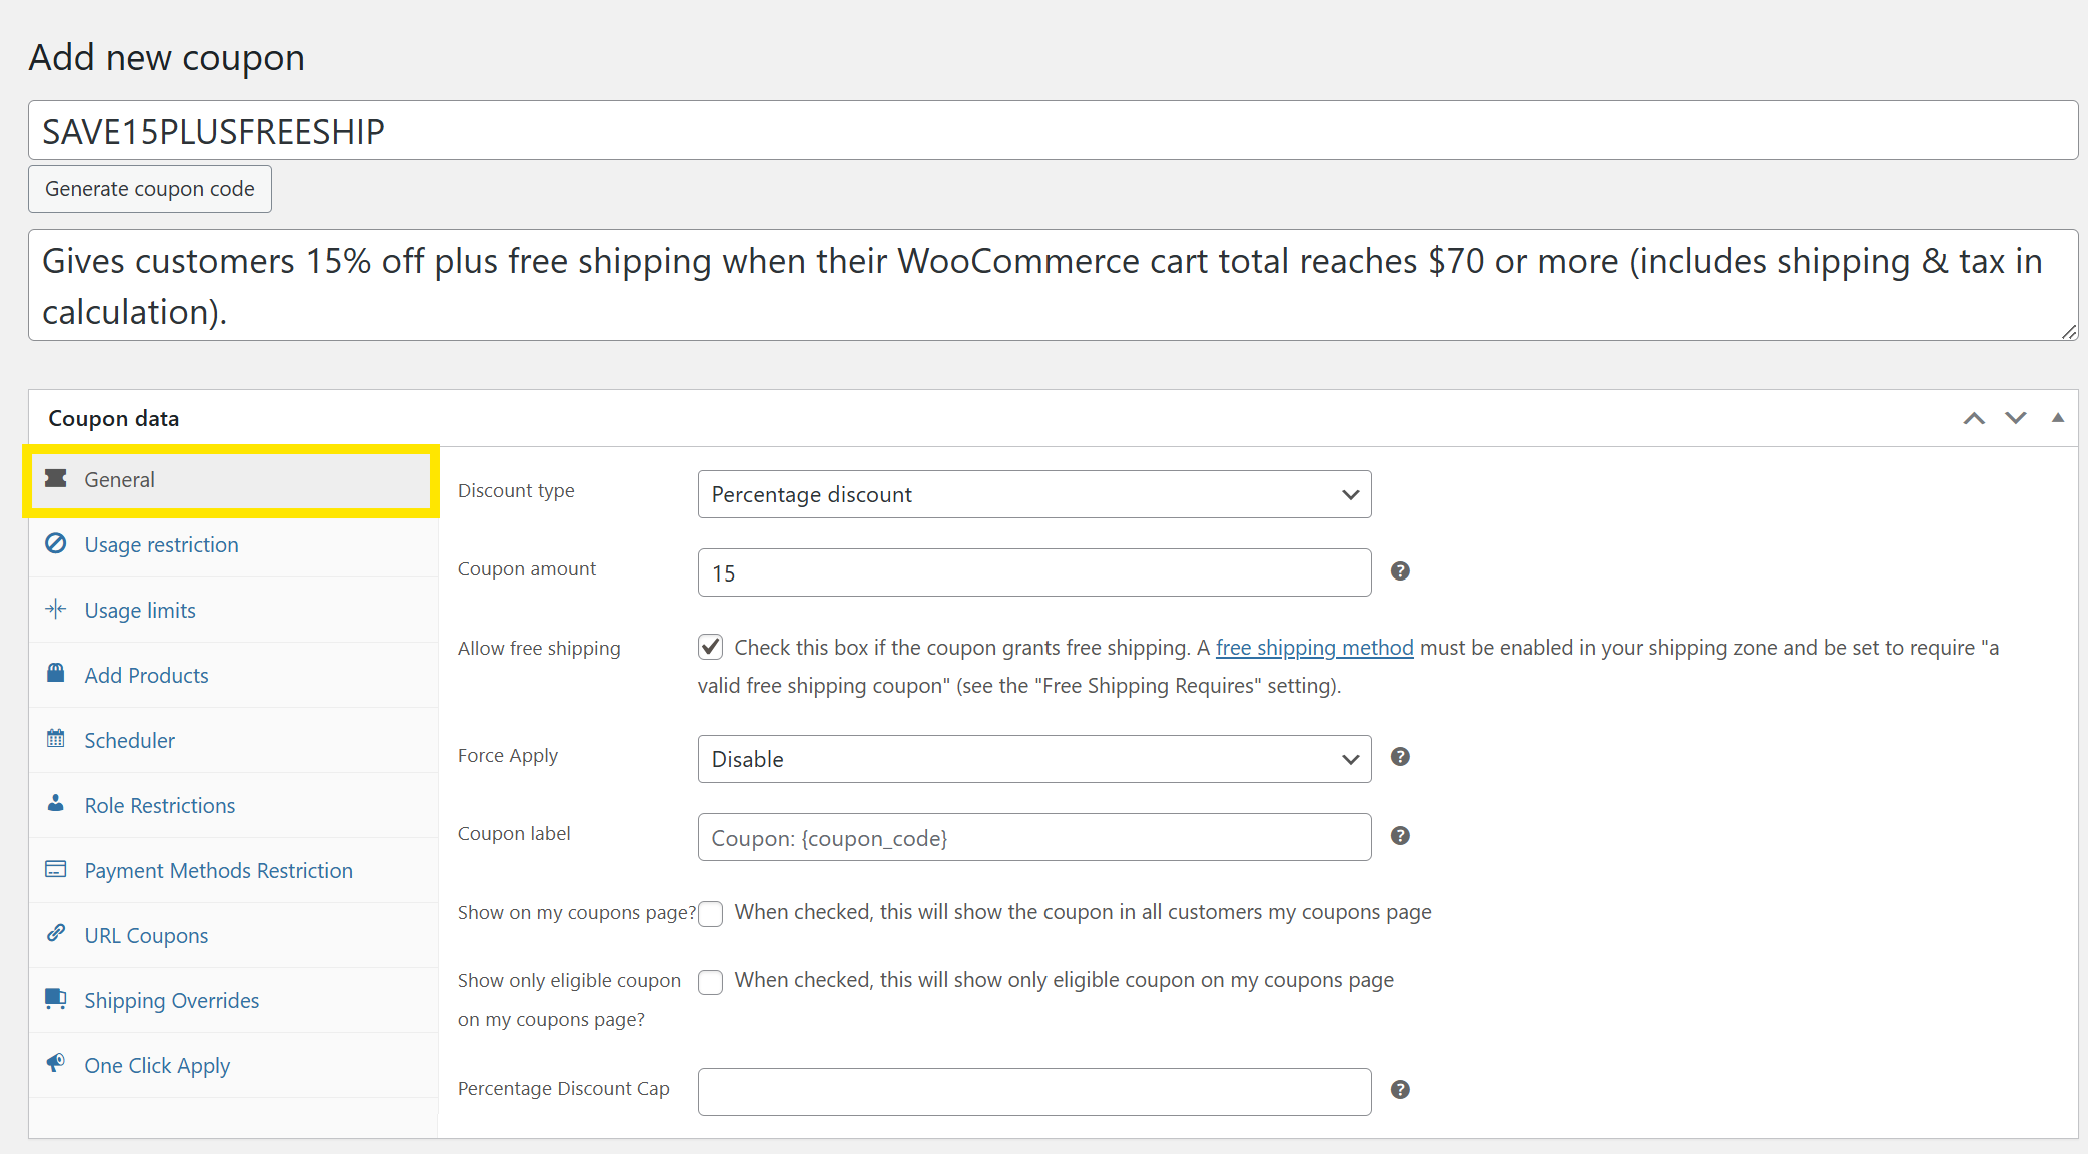Click the Usage restriction ban icon
This screenshot has width=2088, height=1154.
click(x=56, y=543)
